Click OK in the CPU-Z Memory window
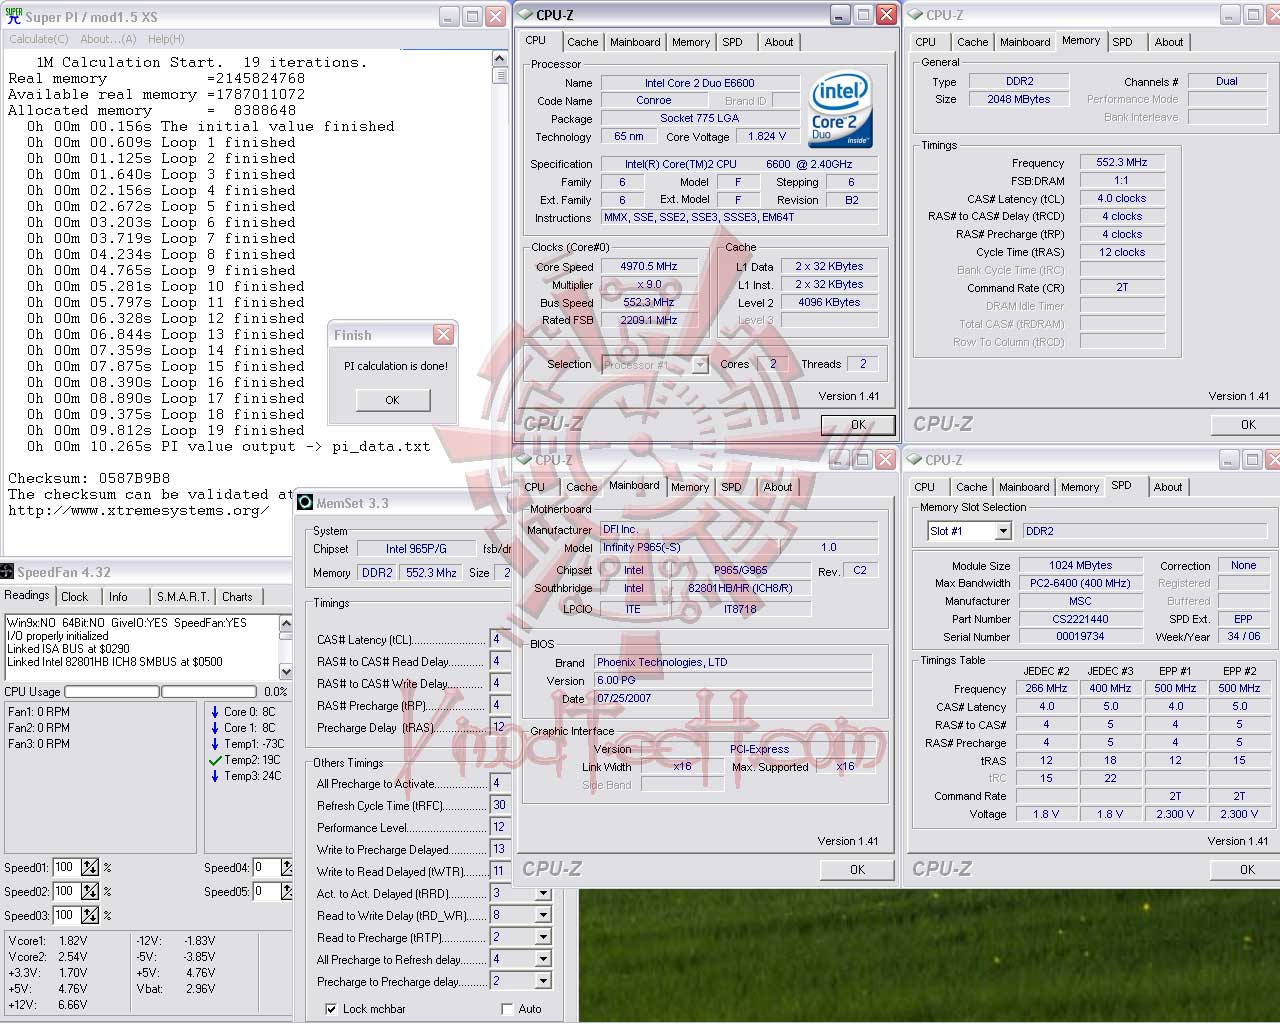This screenshot has height=1024, width=1280. pyautogui.click(x=1248, y=425)
